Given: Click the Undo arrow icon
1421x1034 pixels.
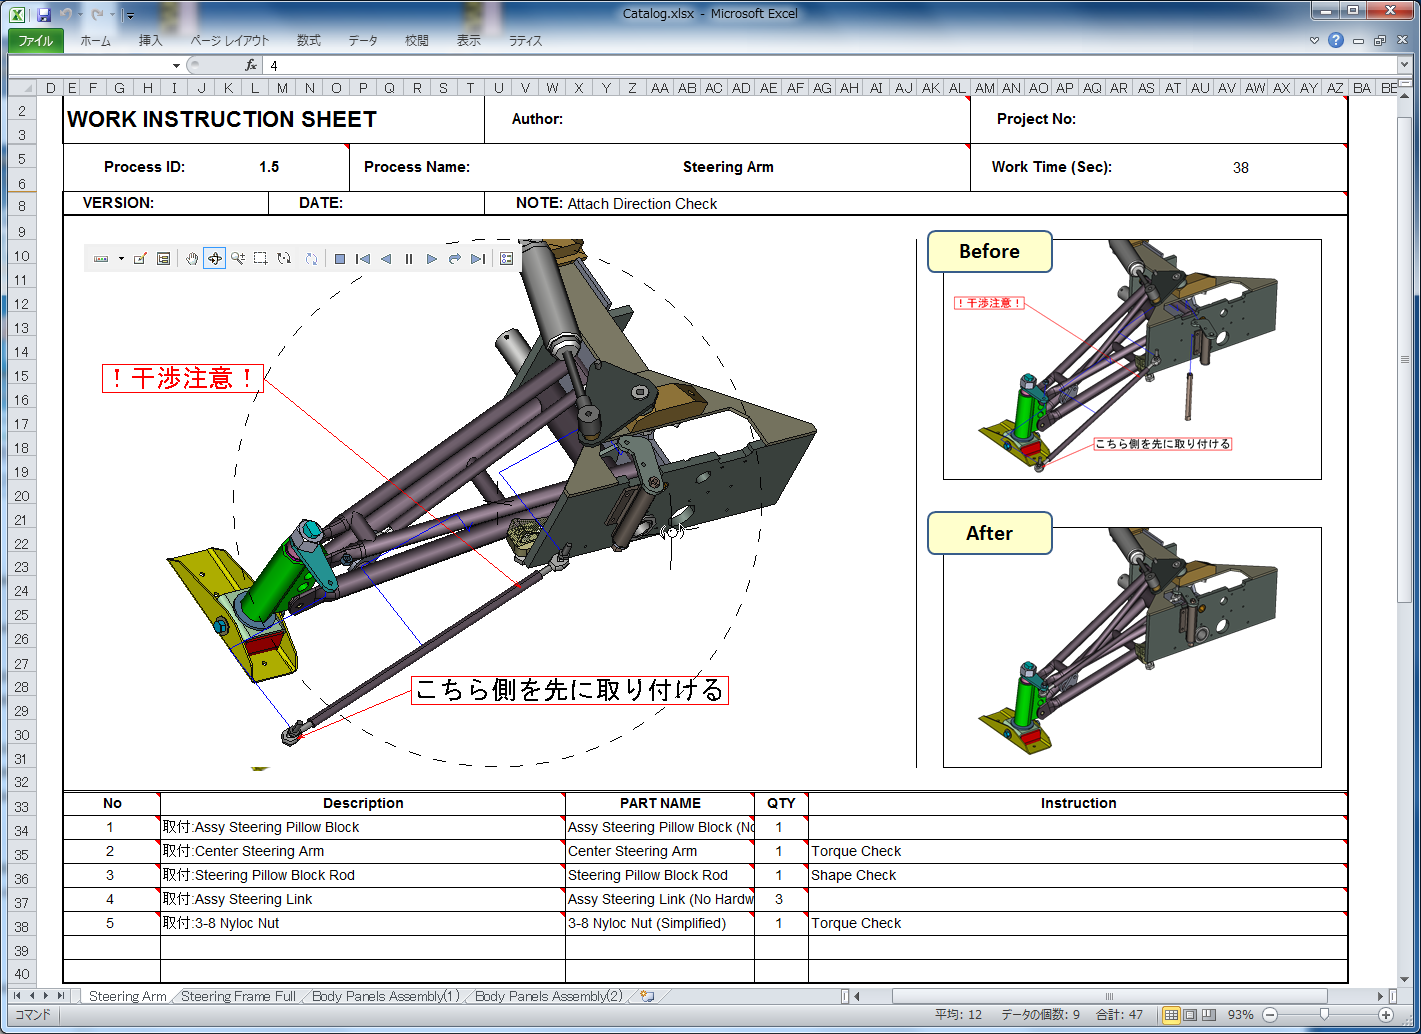Looking at the screenshot, I should pos(66,14).
